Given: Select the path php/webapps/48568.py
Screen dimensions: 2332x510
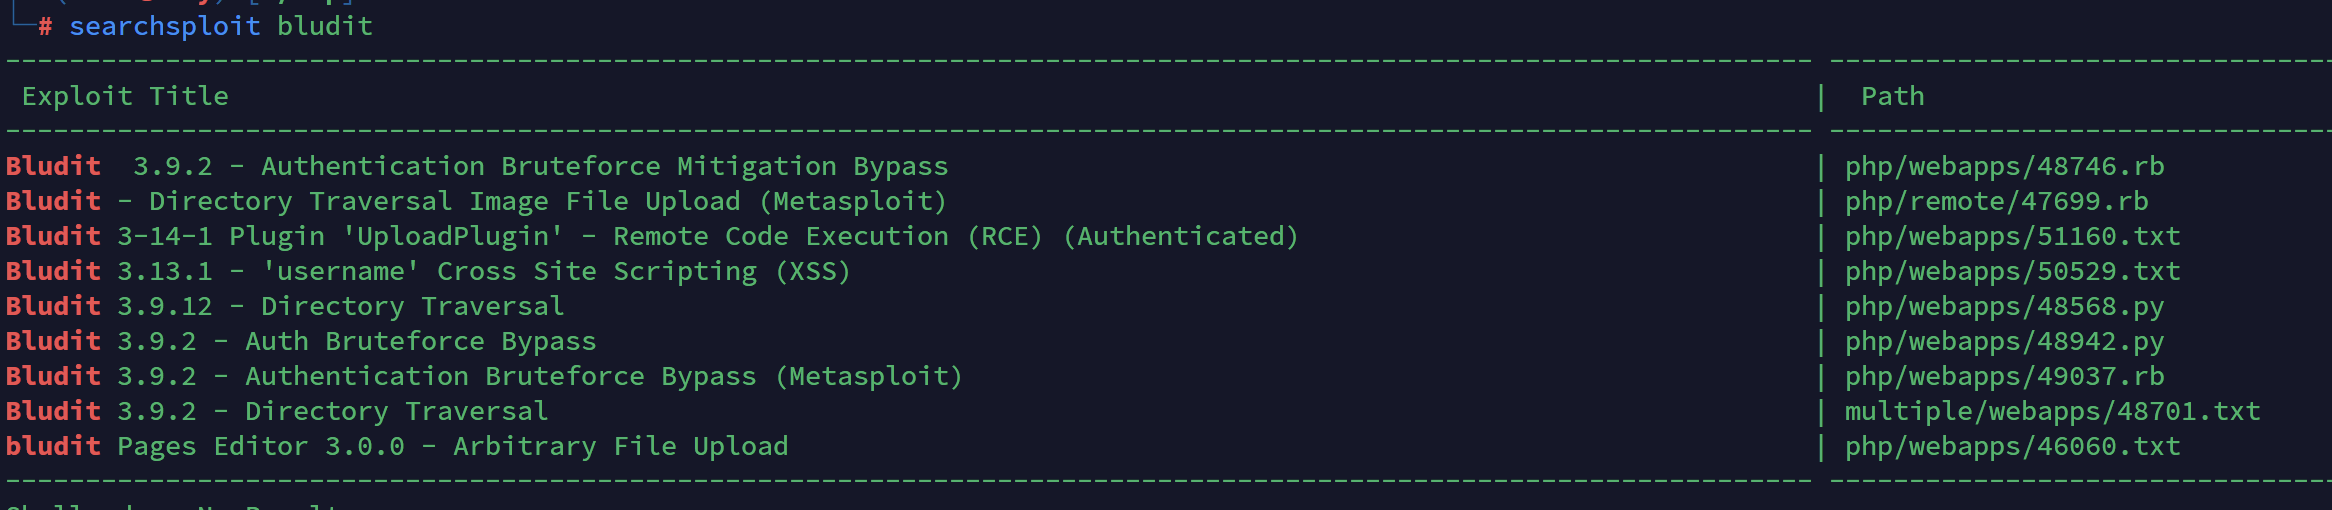Looking at the screenshot, I should coord(2004,306).
